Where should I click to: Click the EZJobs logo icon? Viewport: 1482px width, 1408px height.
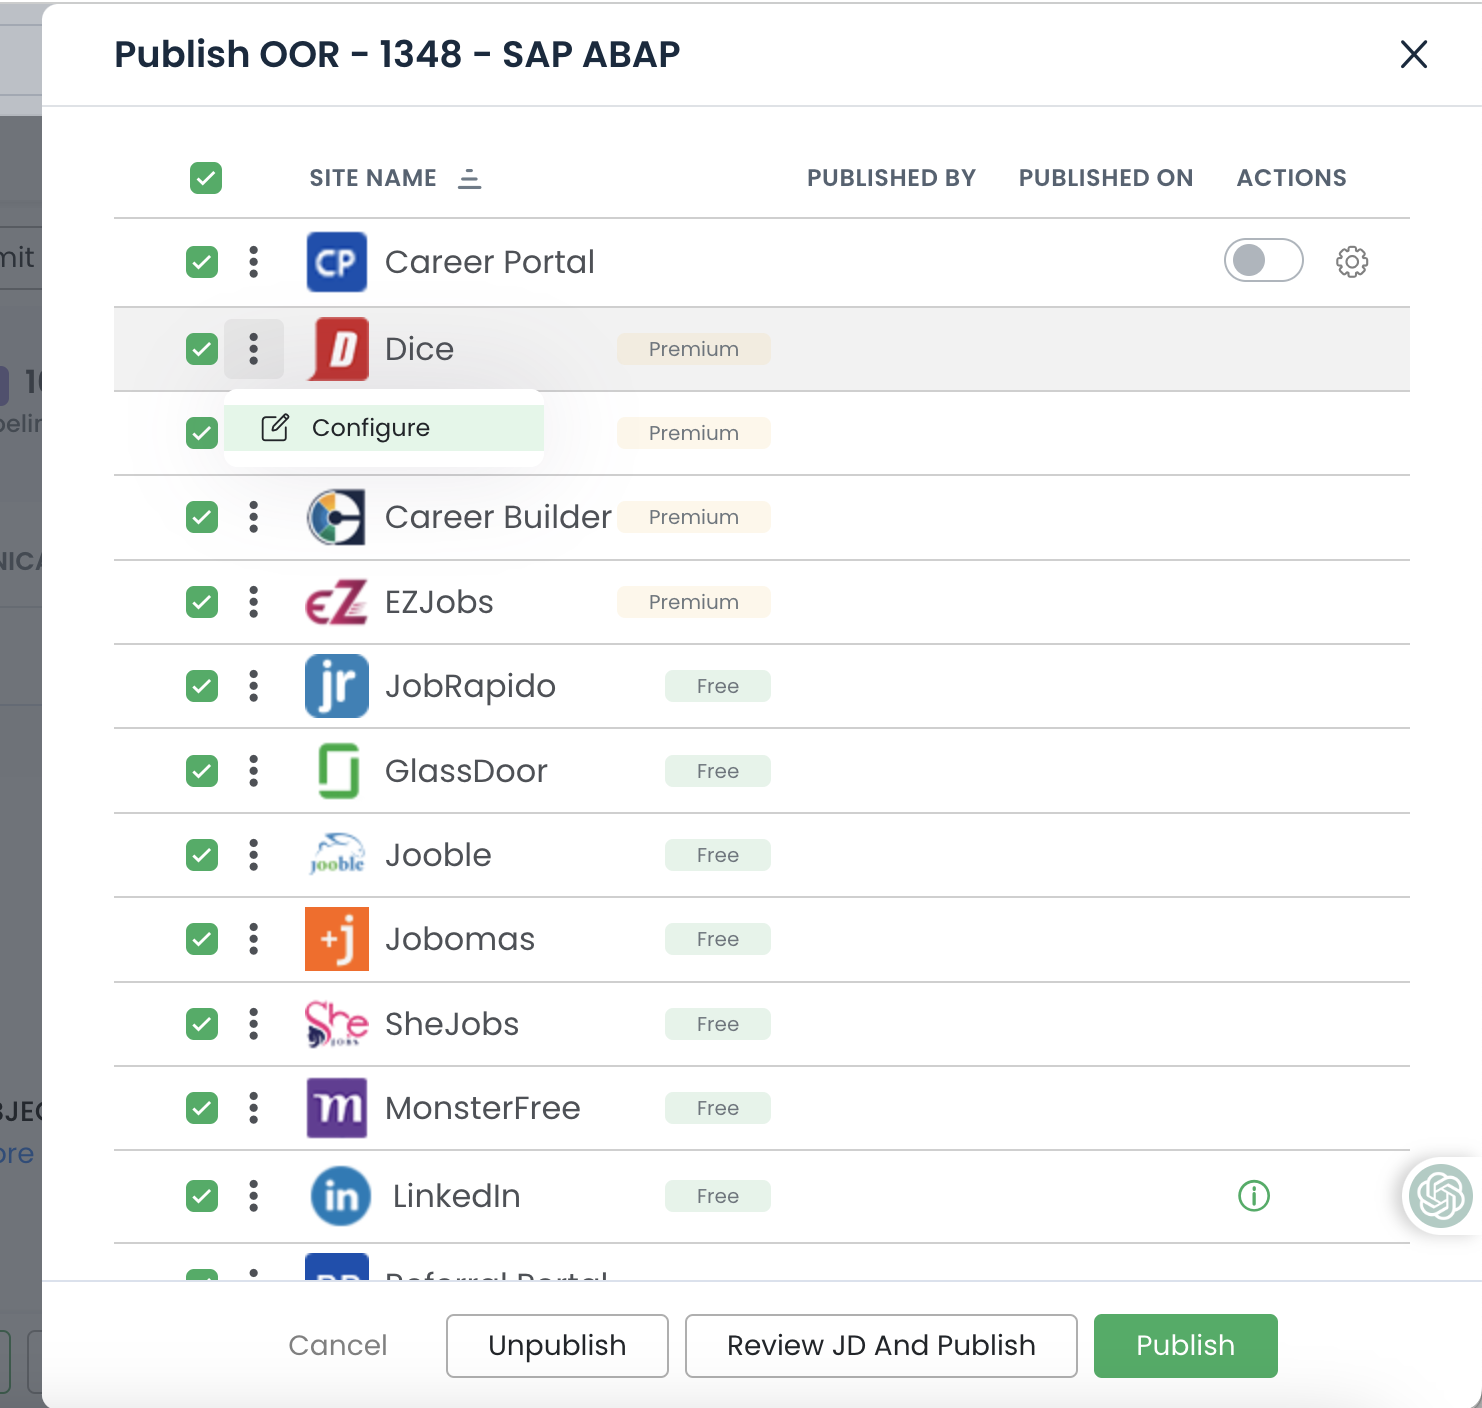click(337, 602)
